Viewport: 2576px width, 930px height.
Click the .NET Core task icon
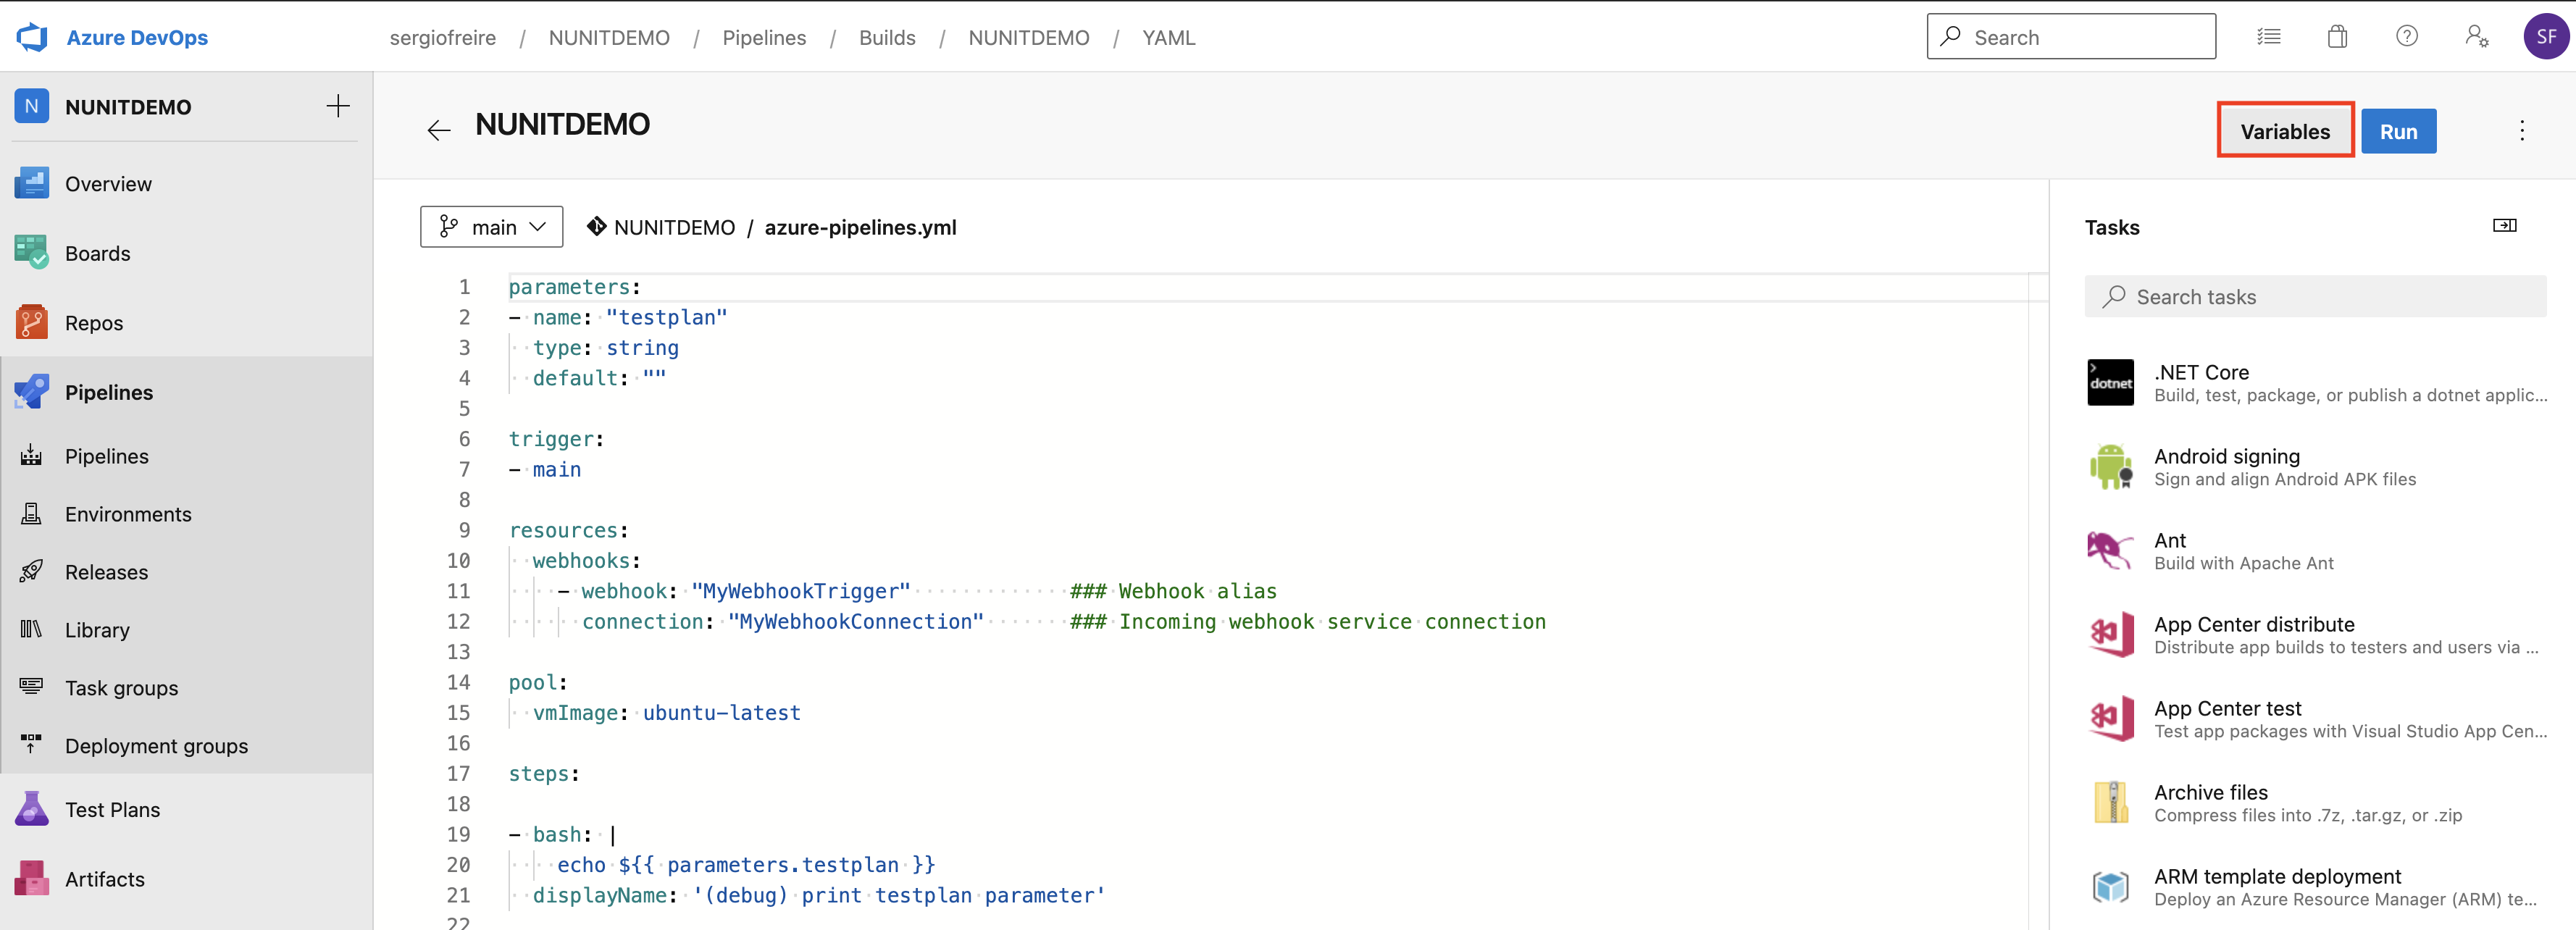(x=2110, y=383)
